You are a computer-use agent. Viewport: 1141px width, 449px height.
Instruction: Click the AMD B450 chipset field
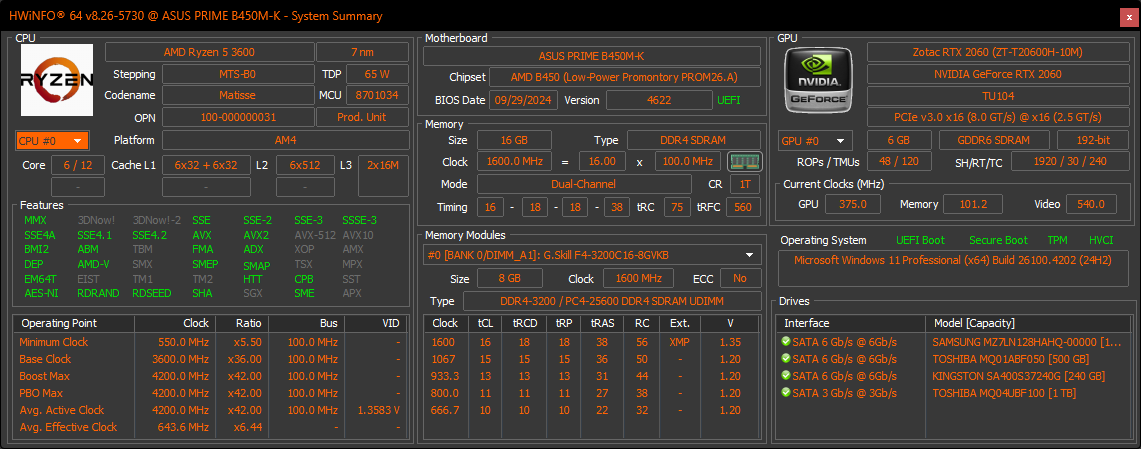click(625, 77)
